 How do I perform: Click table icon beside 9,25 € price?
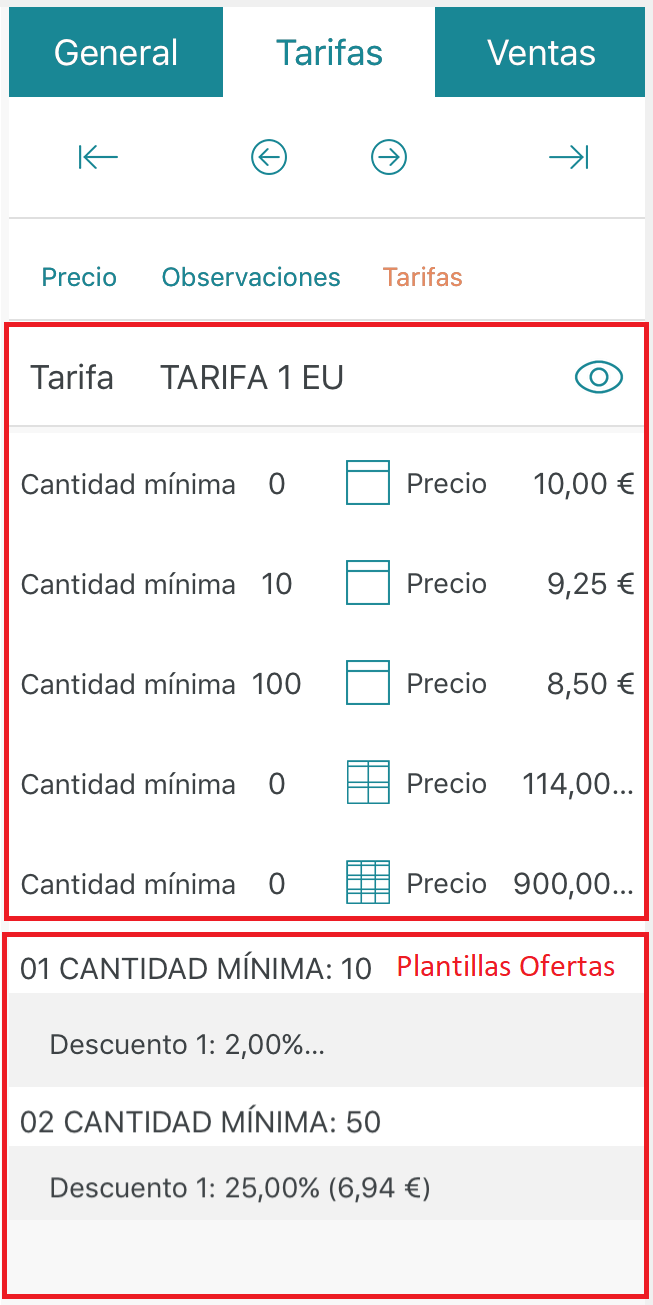tap(367, 583)
